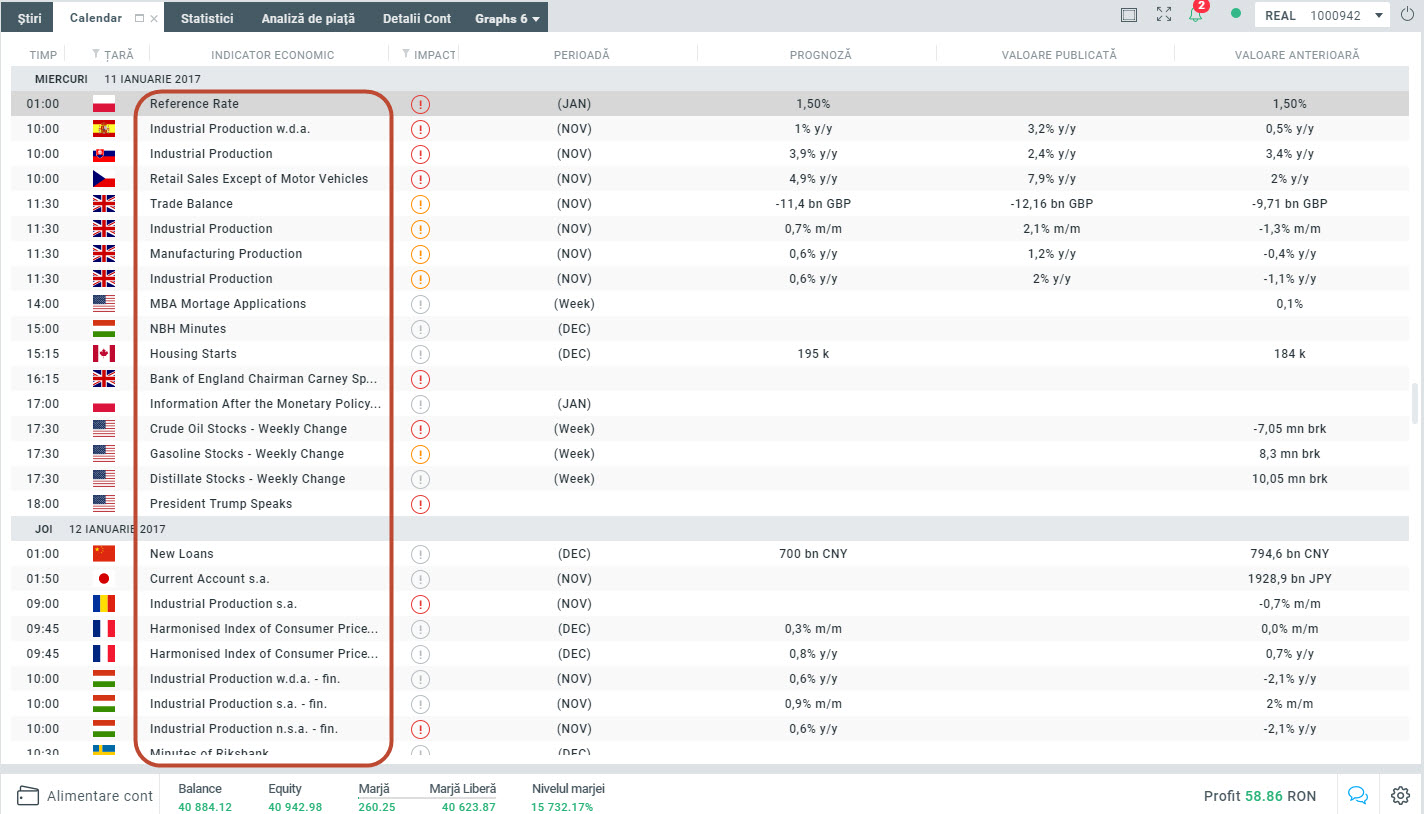Open the REAL 1000942 account selector
The height and width of the screenshot is (814, 1424).
1321,15
